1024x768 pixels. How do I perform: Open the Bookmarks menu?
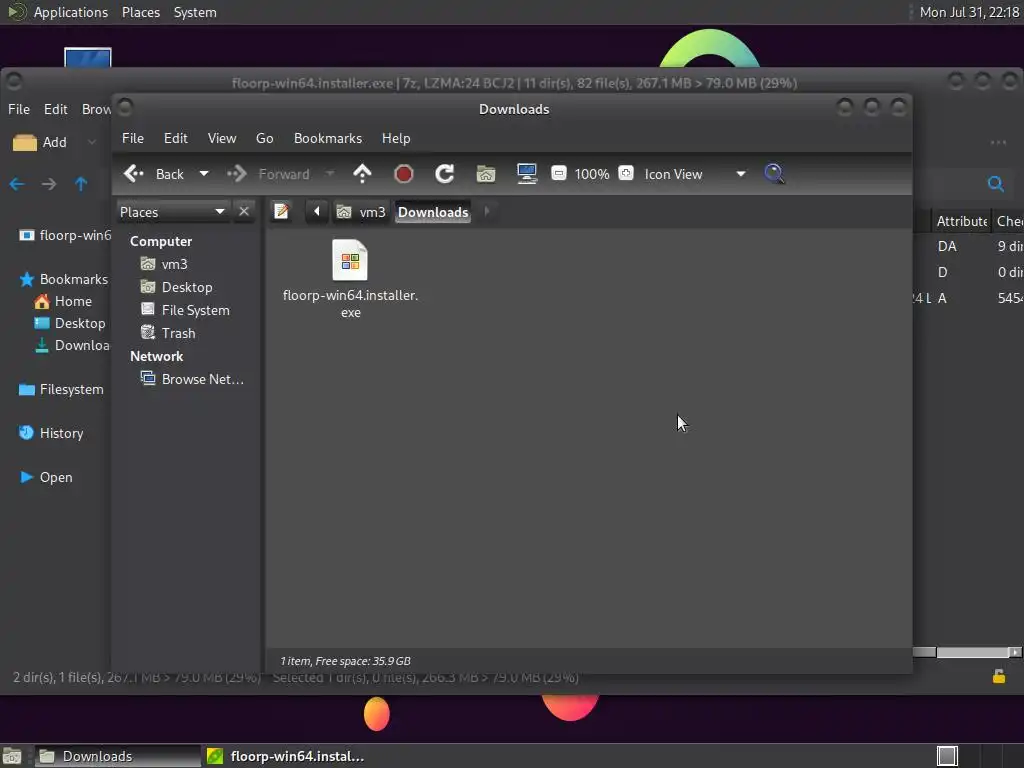click(328, 138)
